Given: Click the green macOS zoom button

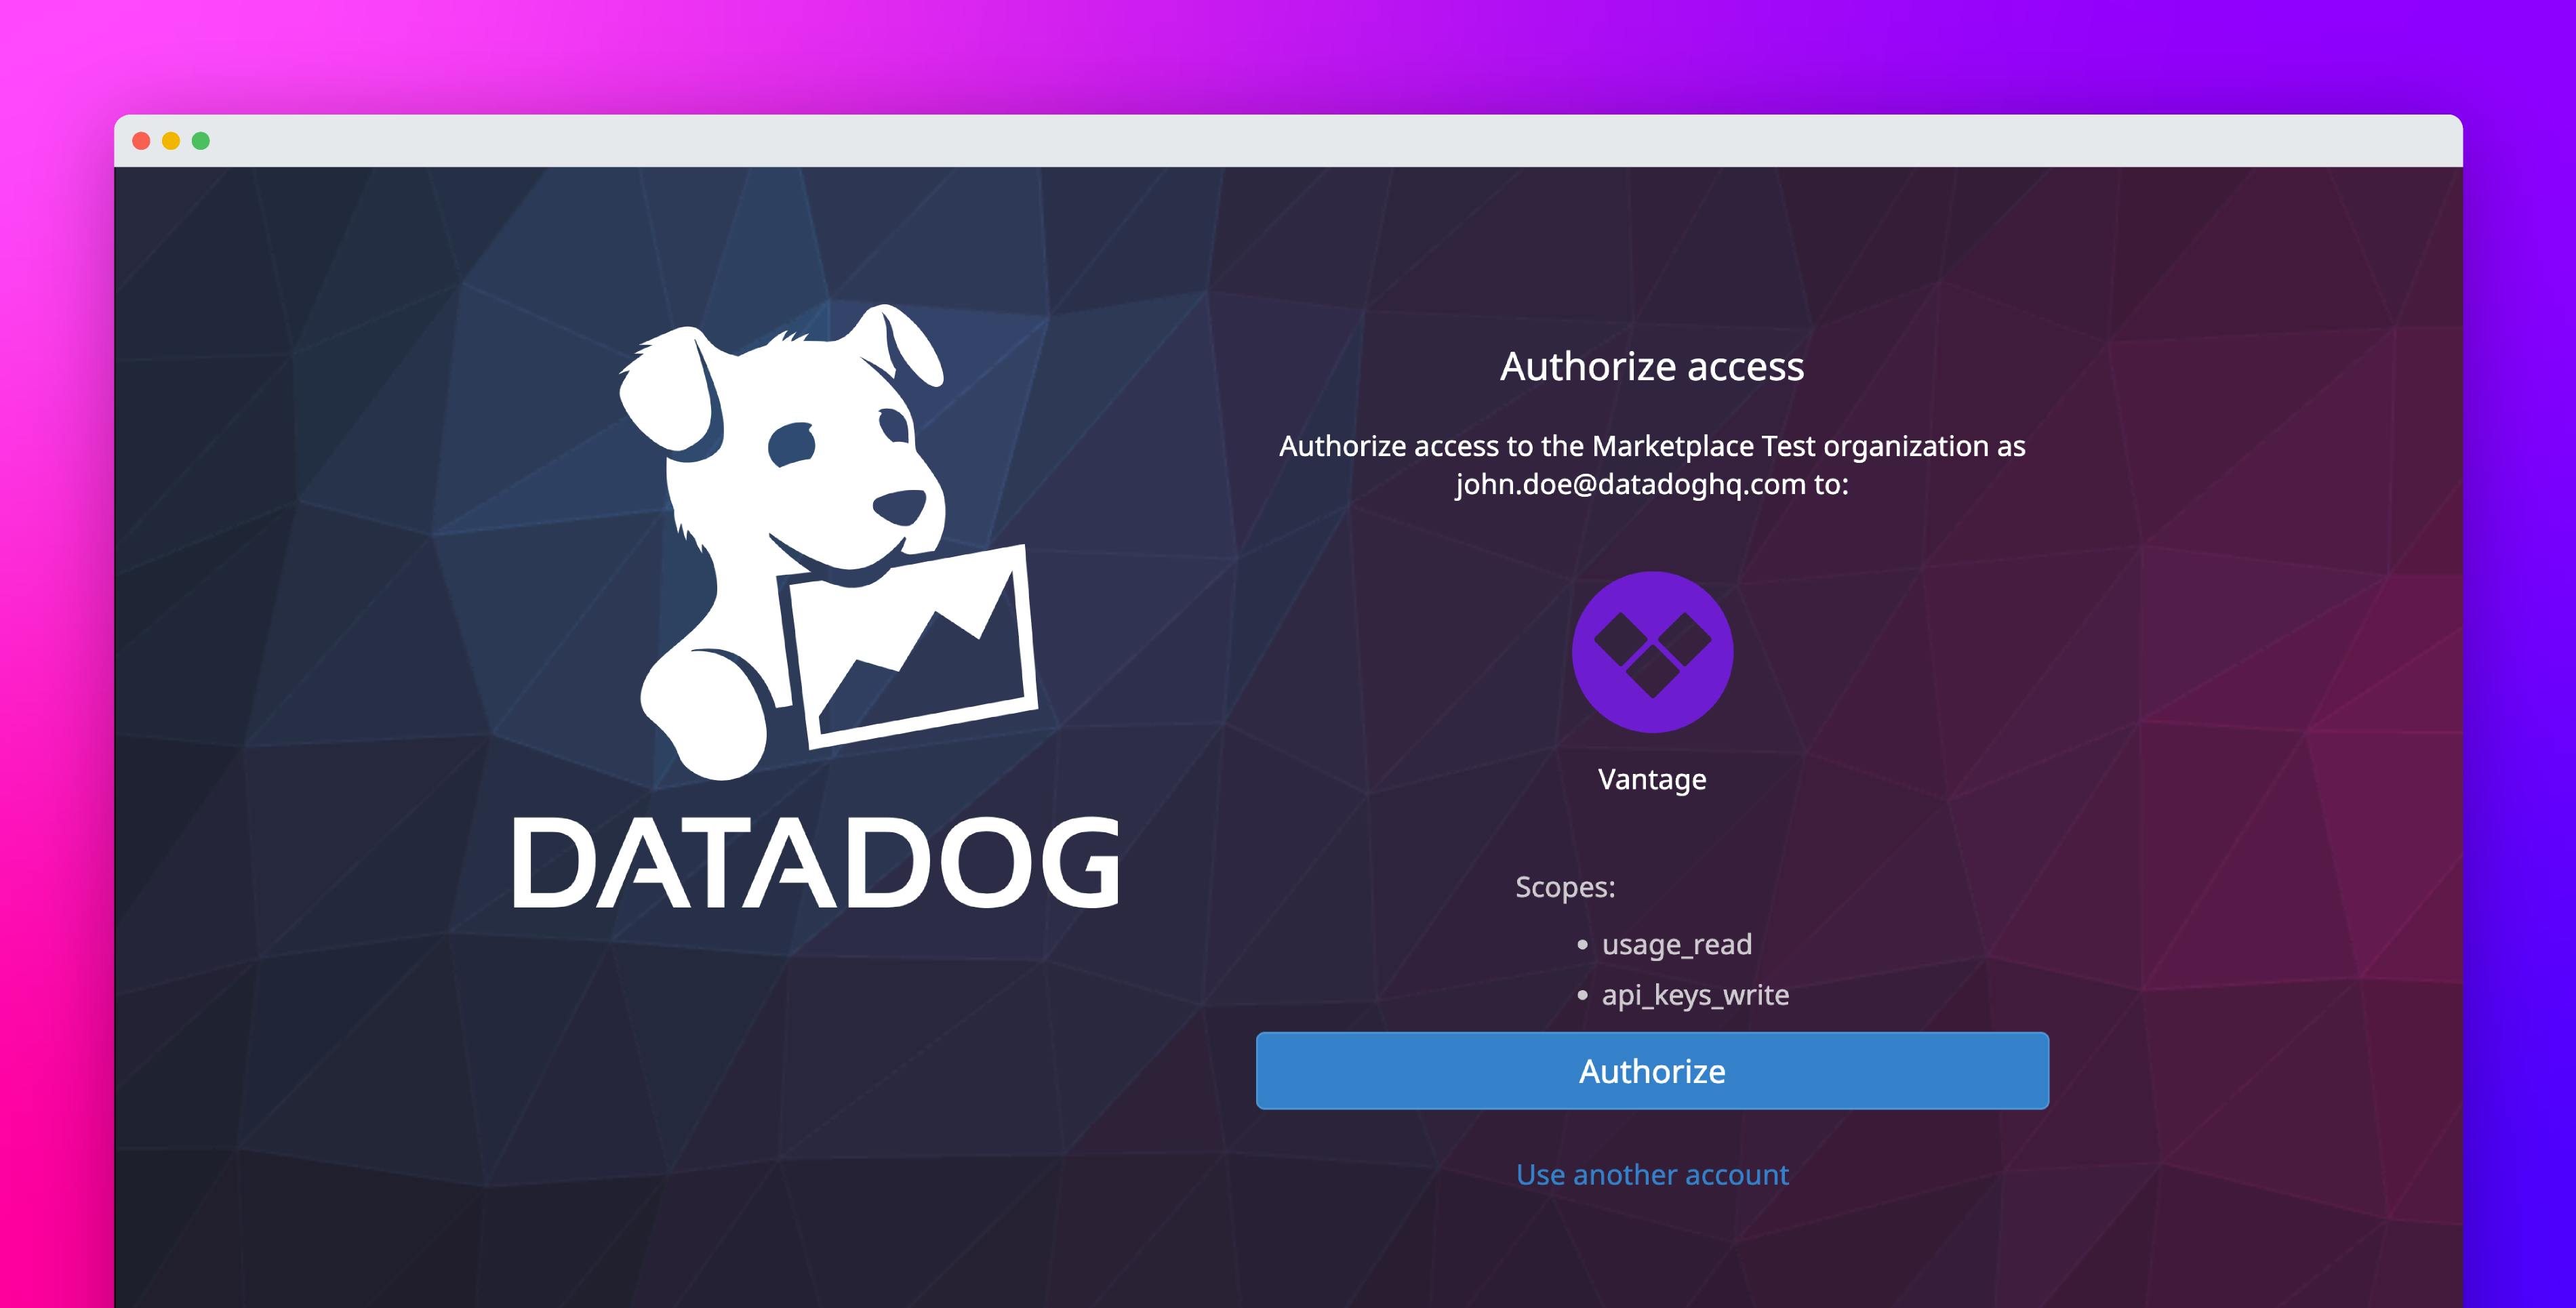Looking at the screenshot, I should tap(201, 142).
